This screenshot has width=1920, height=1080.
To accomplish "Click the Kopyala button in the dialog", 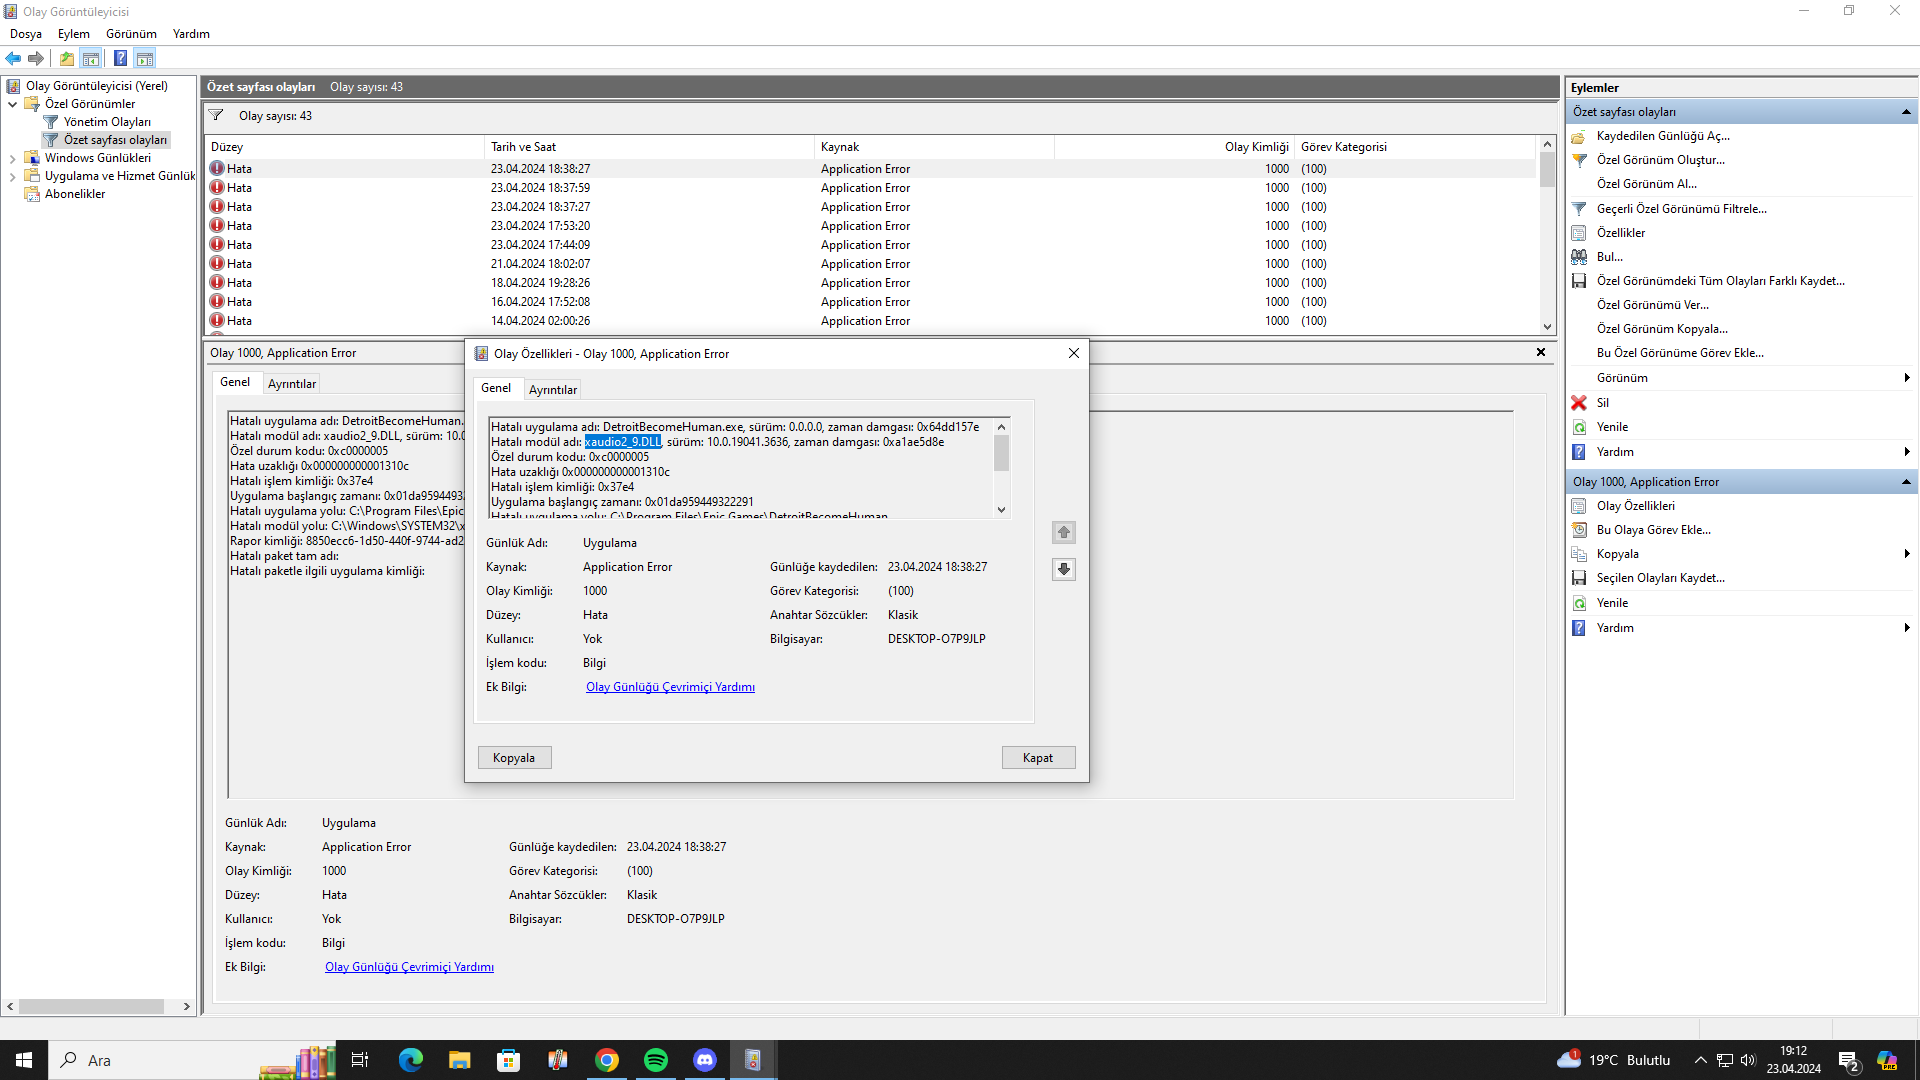I will [x=514, y=758].
